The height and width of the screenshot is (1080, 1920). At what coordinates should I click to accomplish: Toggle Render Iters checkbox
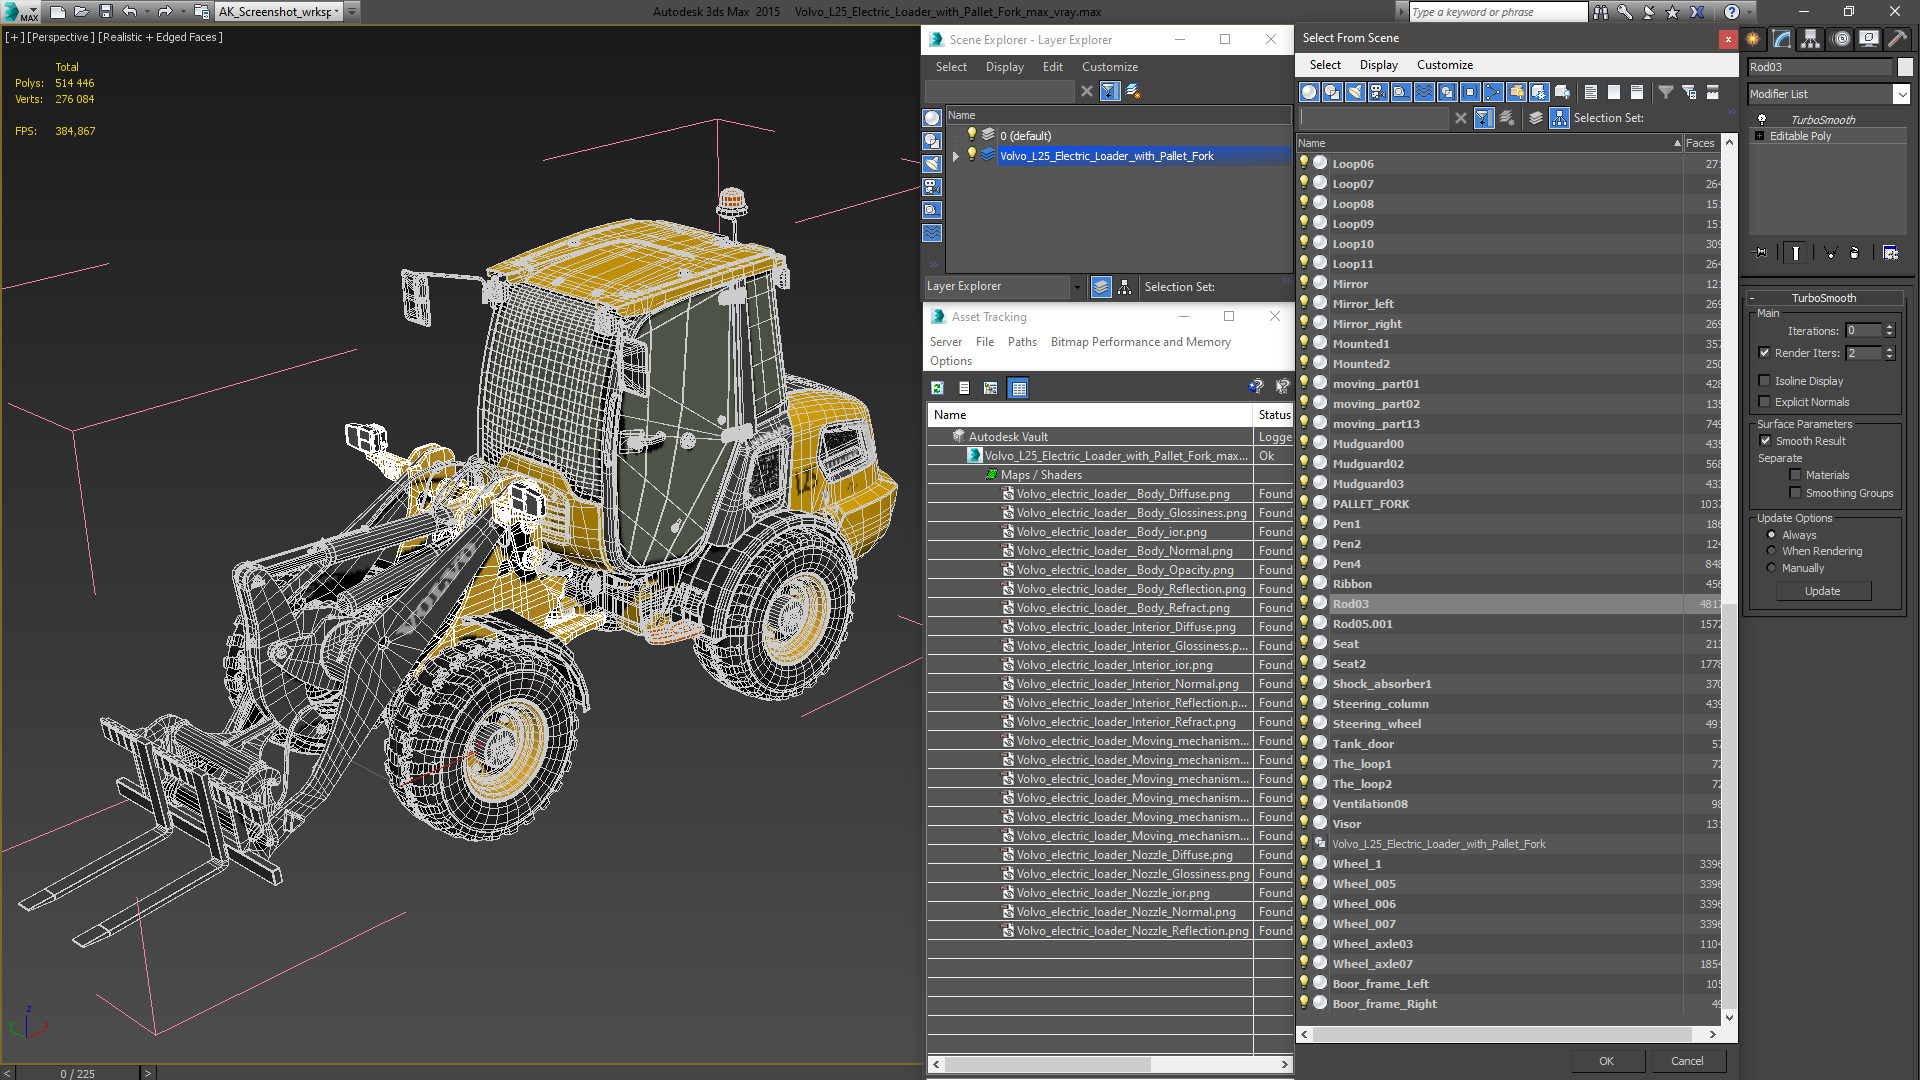(1764, 353)
